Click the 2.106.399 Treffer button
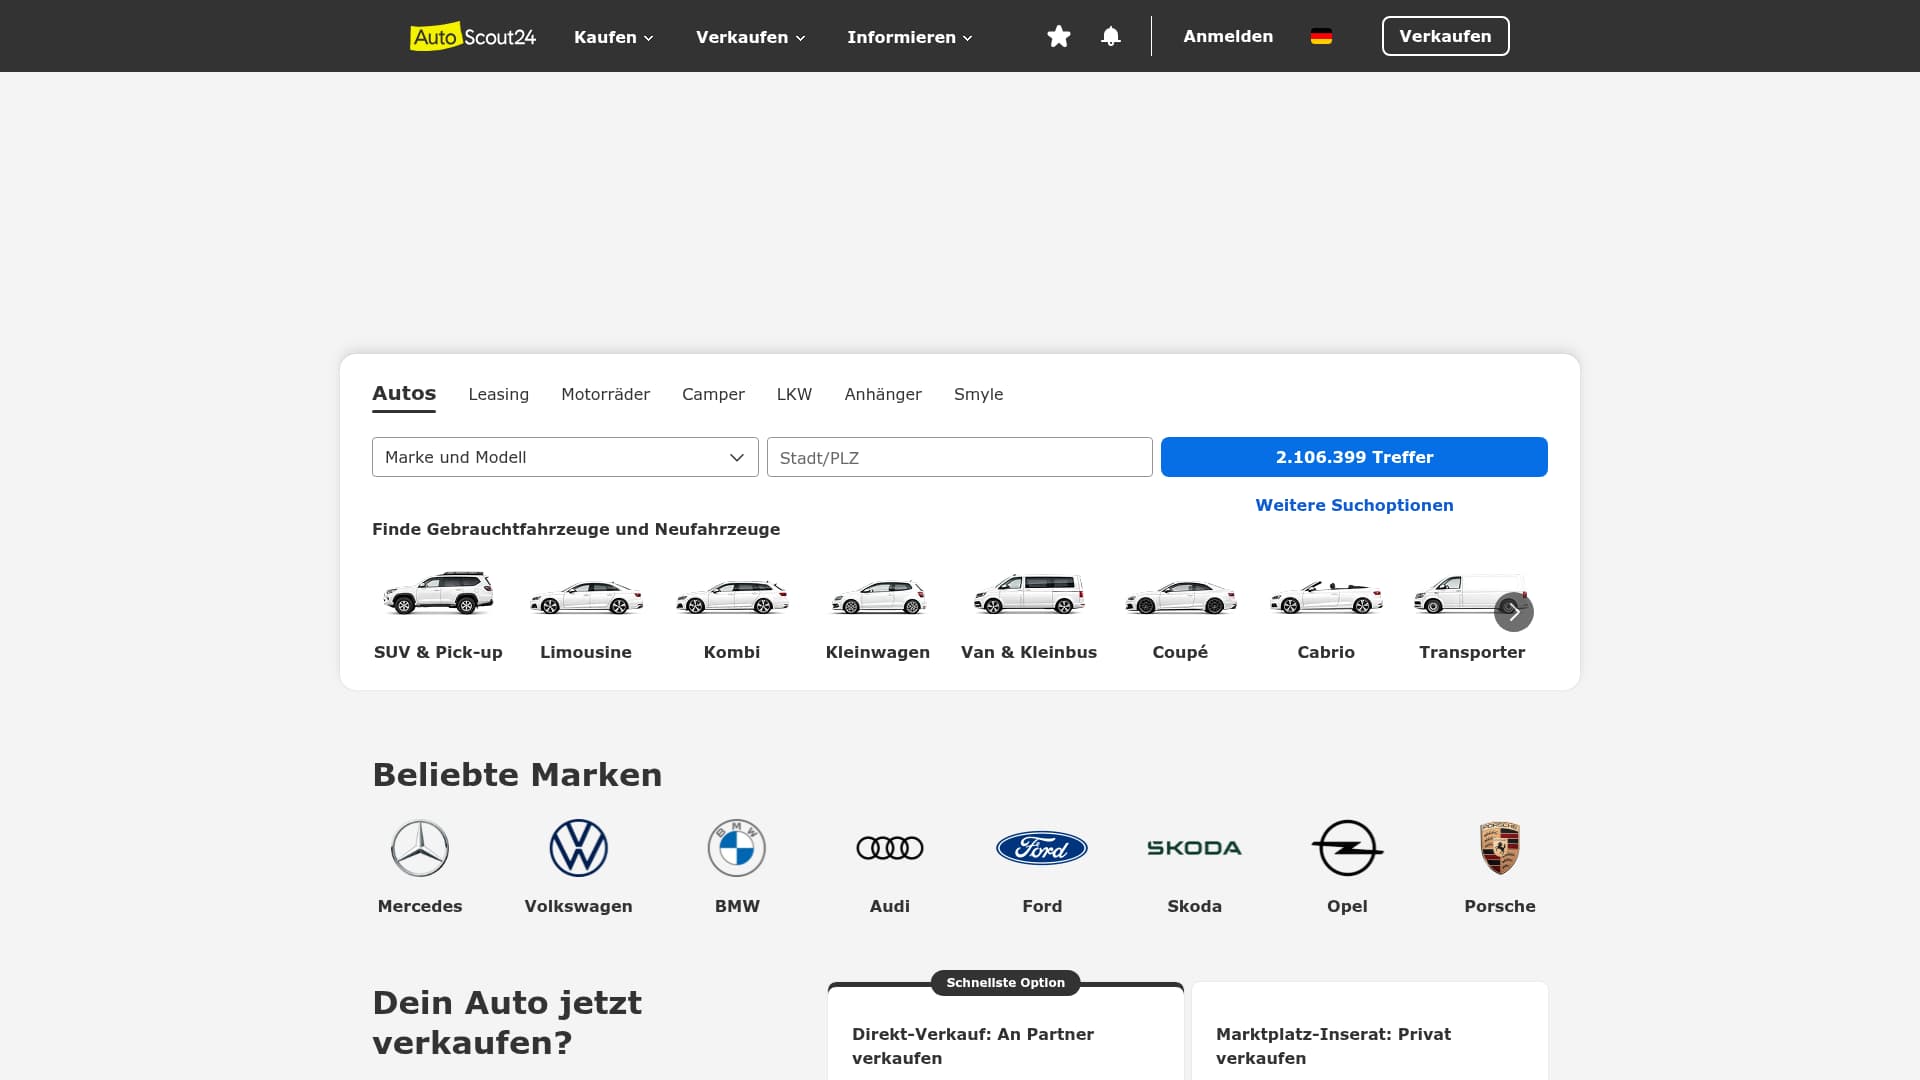 [x=1354, y=457]
